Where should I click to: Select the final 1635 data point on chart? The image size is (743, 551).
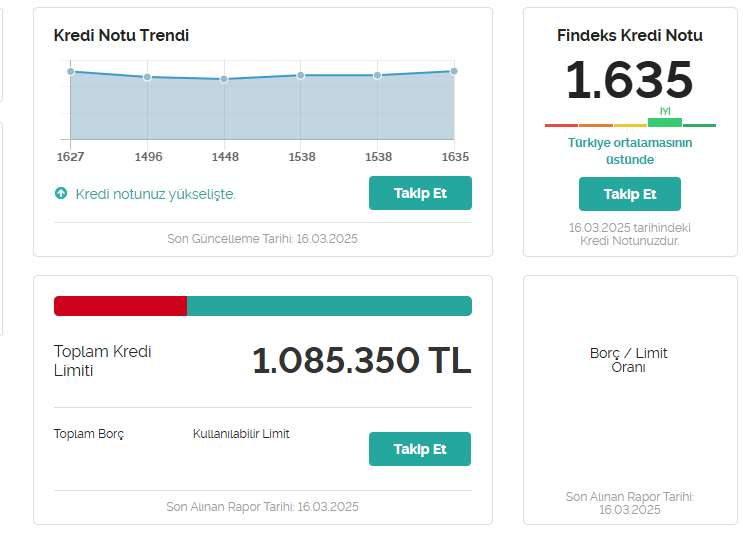coord(454,71)
